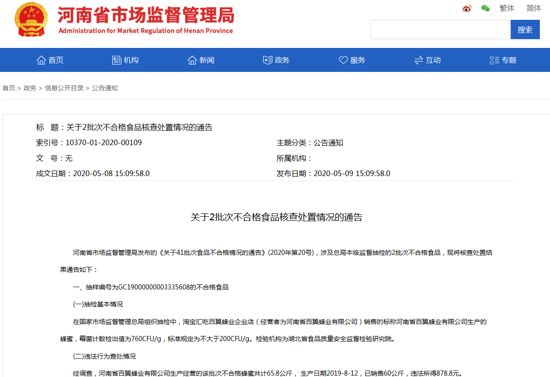Click the 成文日期 value 2020-05-08 15:09:58.0
The width and height of the screenshot is (550, 377).
pos(111,174)
